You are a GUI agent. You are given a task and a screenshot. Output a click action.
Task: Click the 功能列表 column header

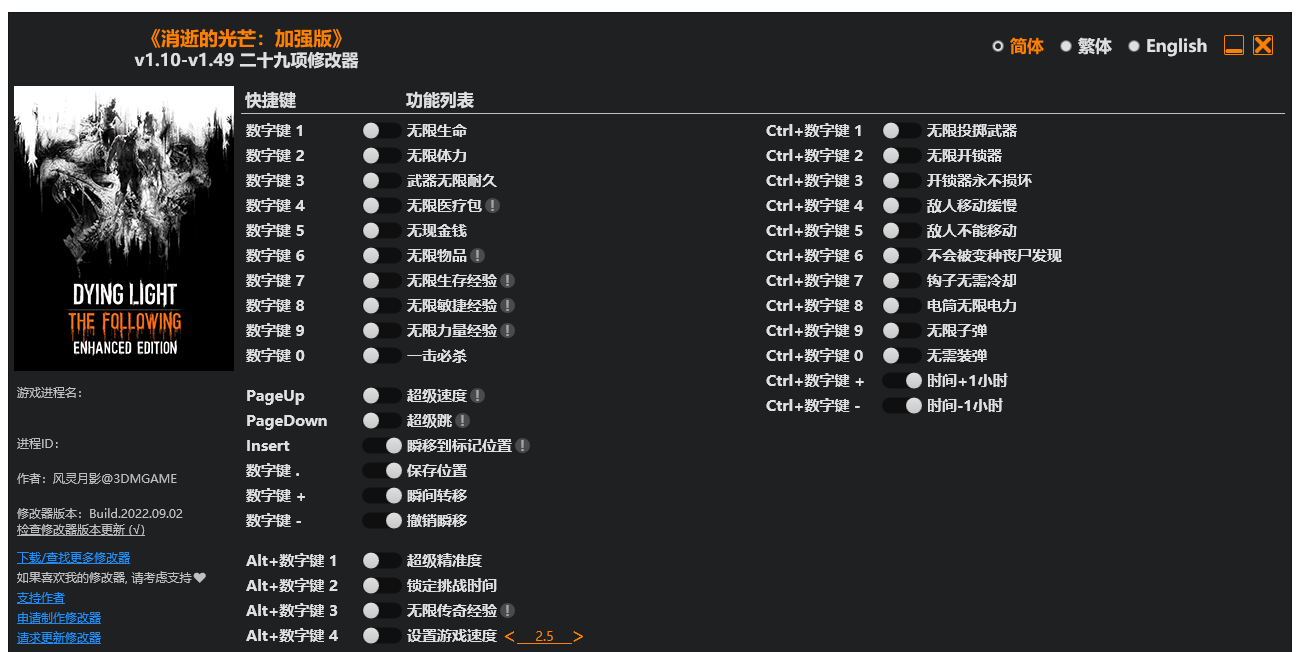pos(440,101)
